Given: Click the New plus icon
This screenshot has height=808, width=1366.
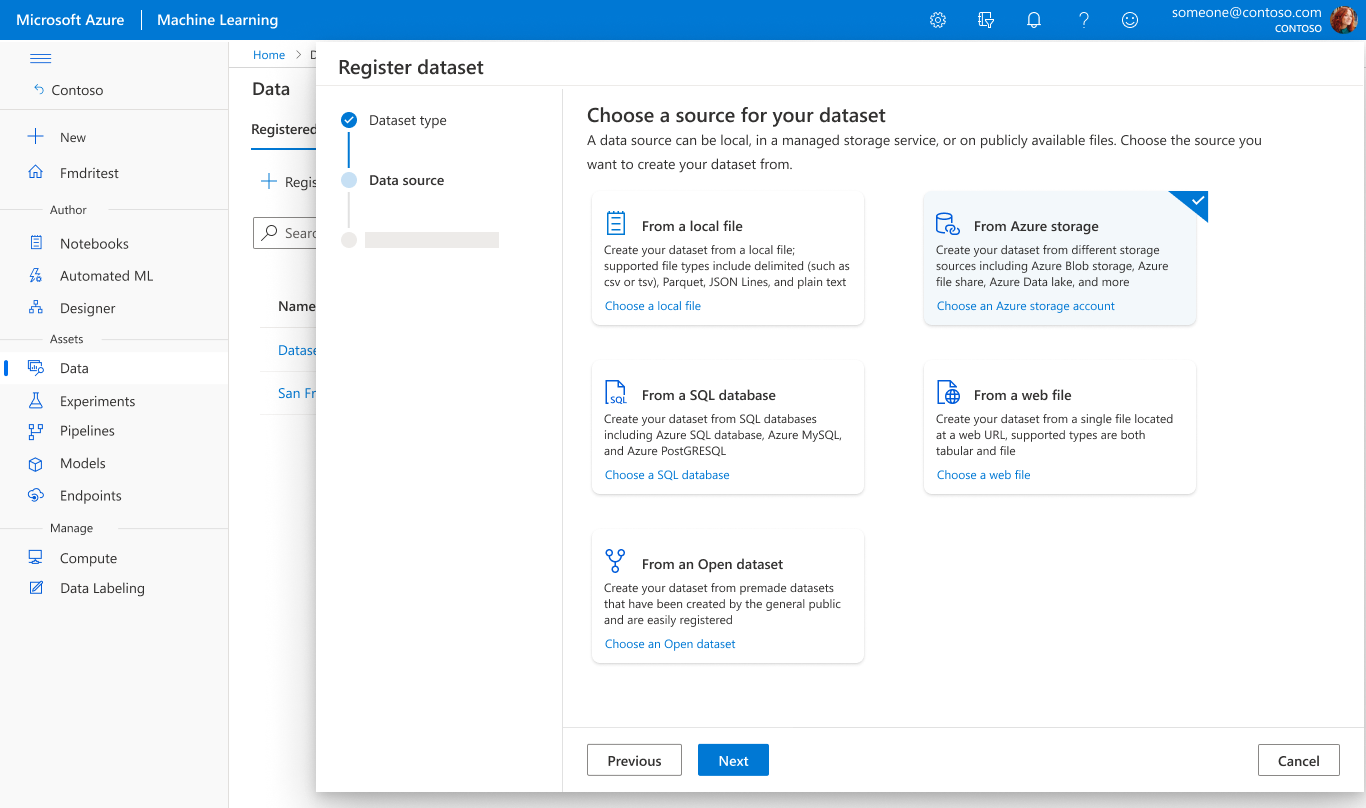Looking at the screenshot, I should (x=36, y=137).
